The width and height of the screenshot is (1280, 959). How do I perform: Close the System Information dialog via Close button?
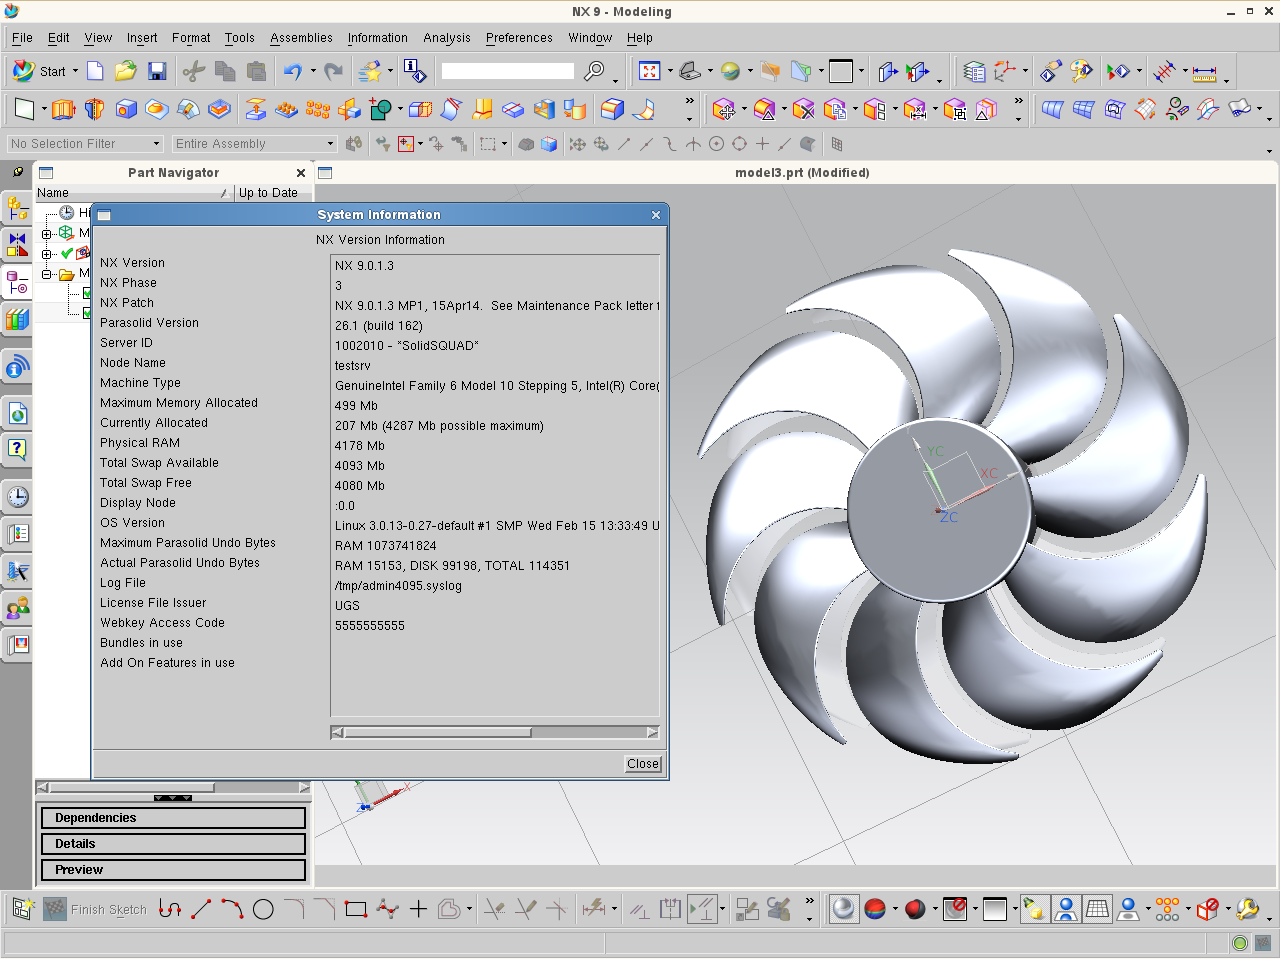(643, 764)
